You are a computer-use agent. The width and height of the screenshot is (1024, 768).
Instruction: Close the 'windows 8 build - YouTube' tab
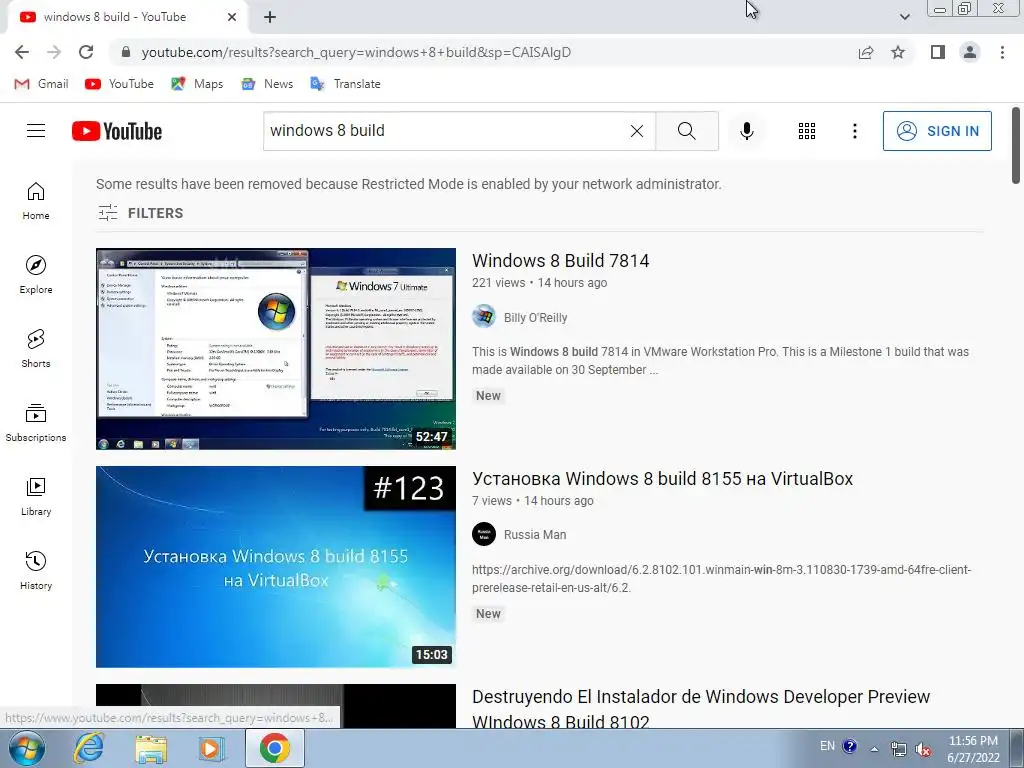click(x=232, y=17)
